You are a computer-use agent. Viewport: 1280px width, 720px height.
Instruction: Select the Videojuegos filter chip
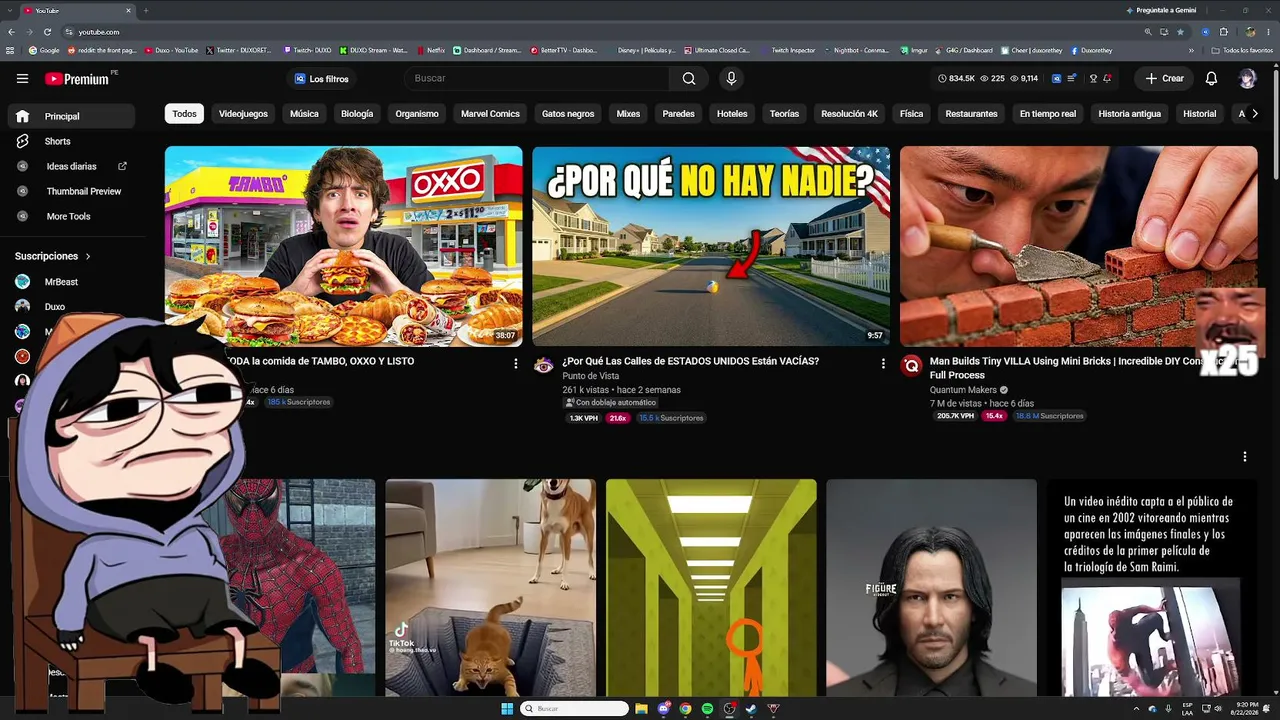243,114
